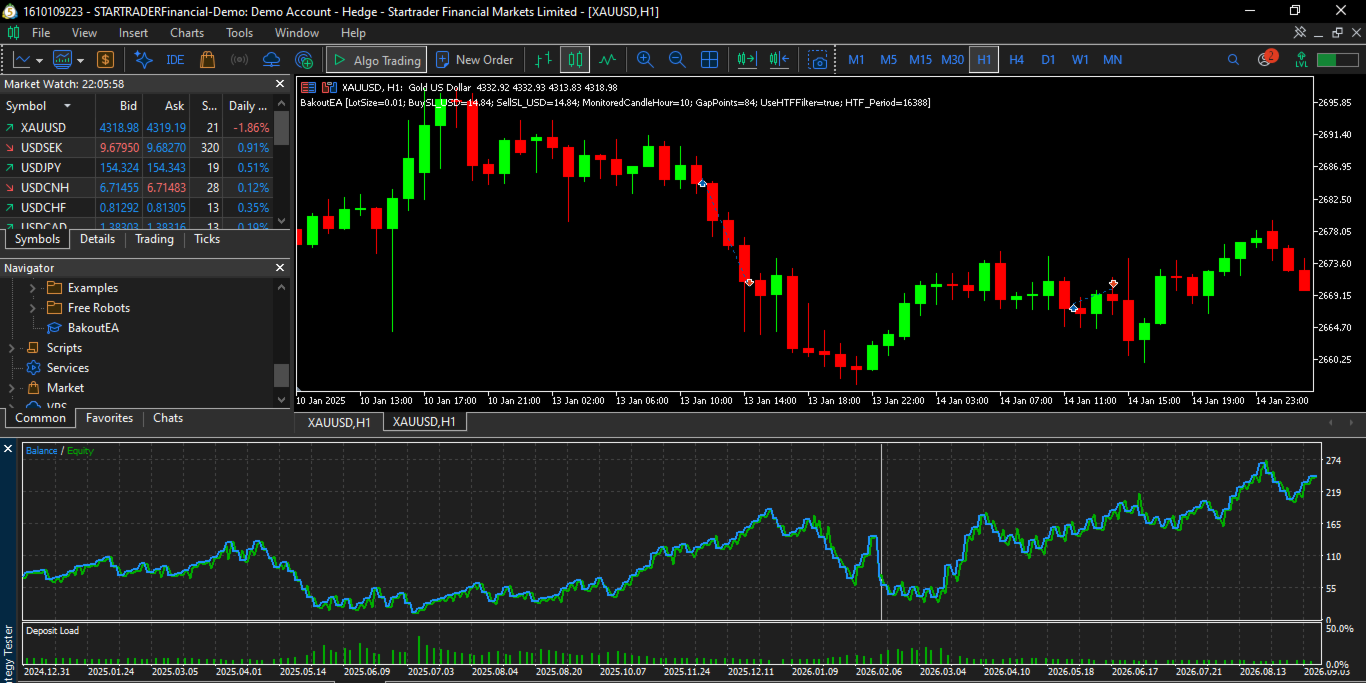Switch to the Favorites navigator tab
The image size is (1366, 683).
pyautogui.click(x=109, y=418)
